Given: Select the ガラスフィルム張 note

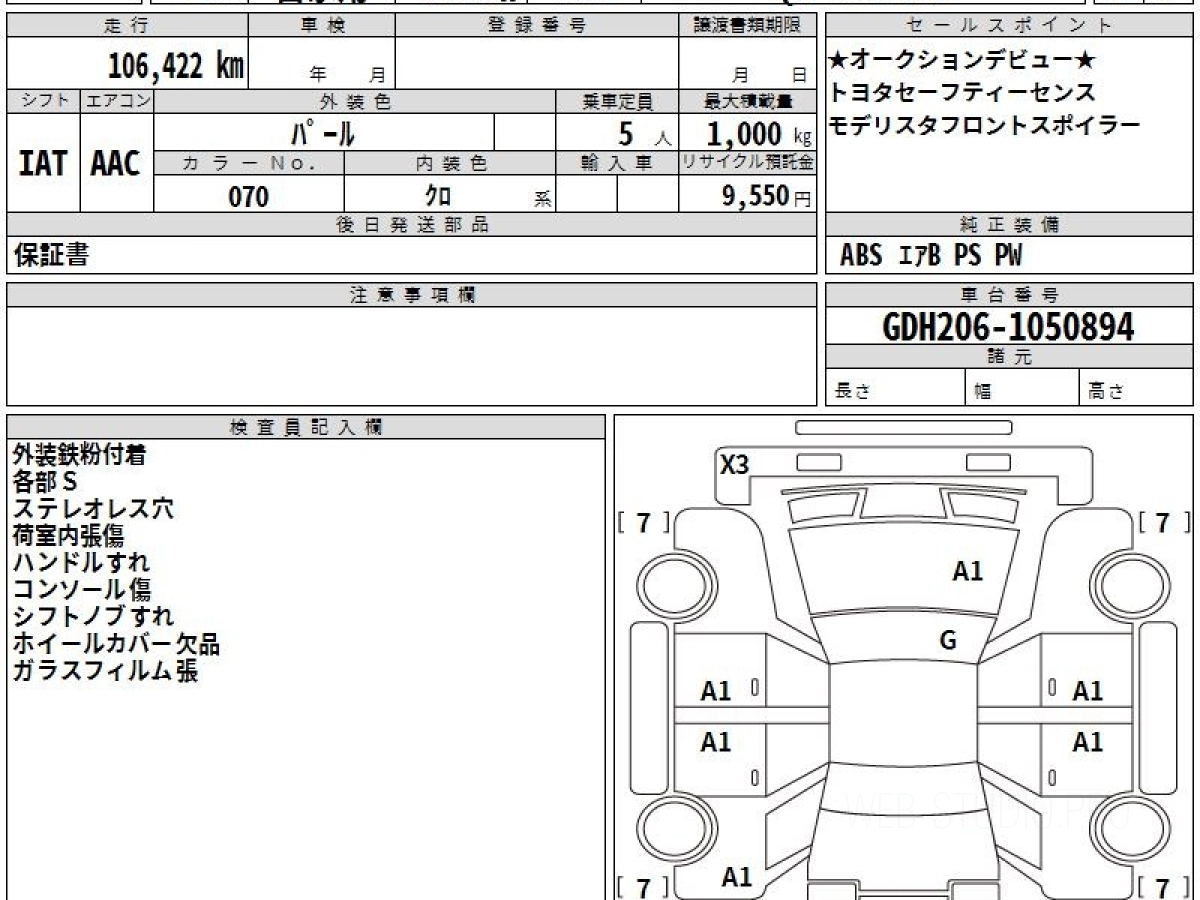Looking at the screenshot, I should 105,671.
